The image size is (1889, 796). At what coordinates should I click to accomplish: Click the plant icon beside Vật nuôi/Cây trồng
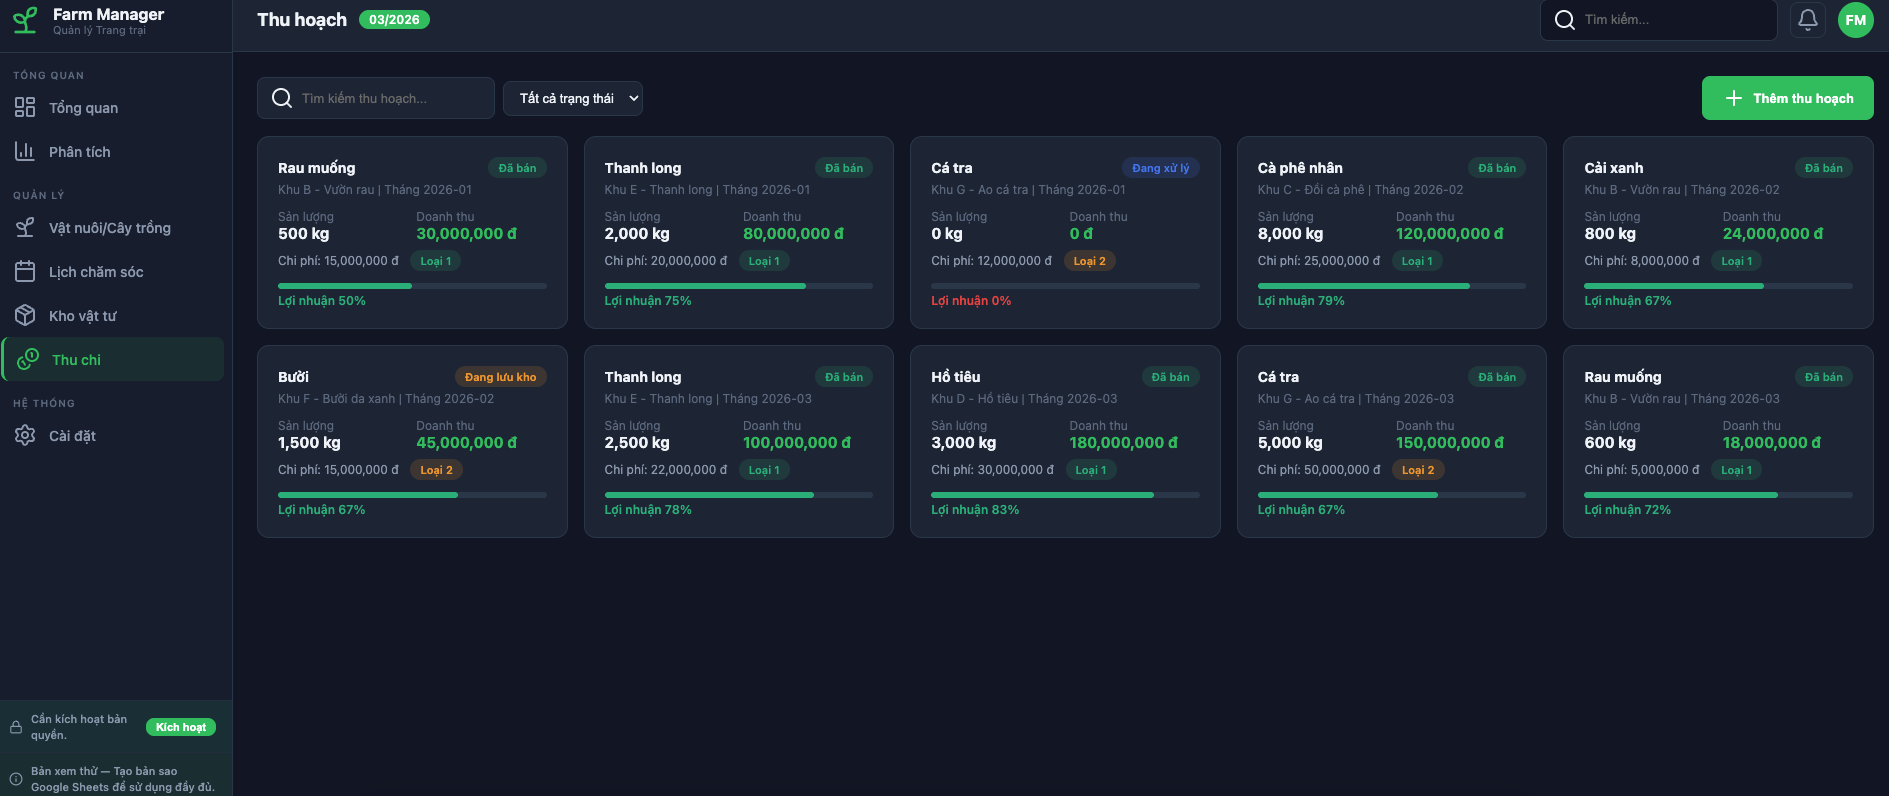coord(25,228)
